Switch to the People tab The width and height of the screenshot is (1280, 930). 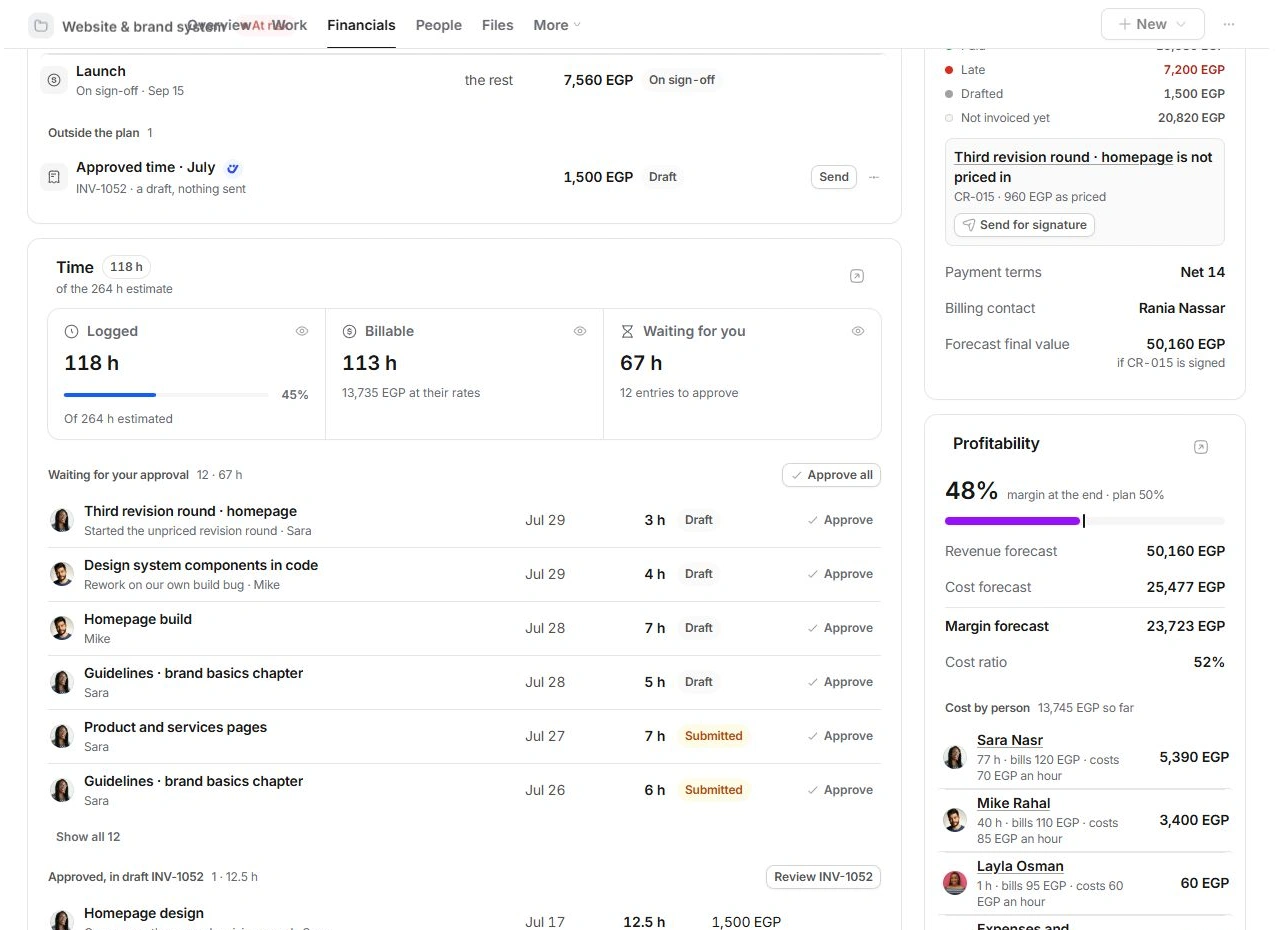[439, 25]
